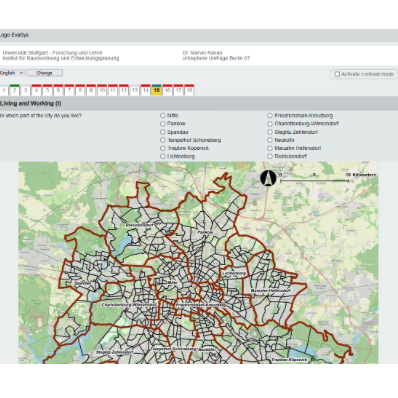Click the Pankow label on the map
398x398 pixels.
point(205,232)
